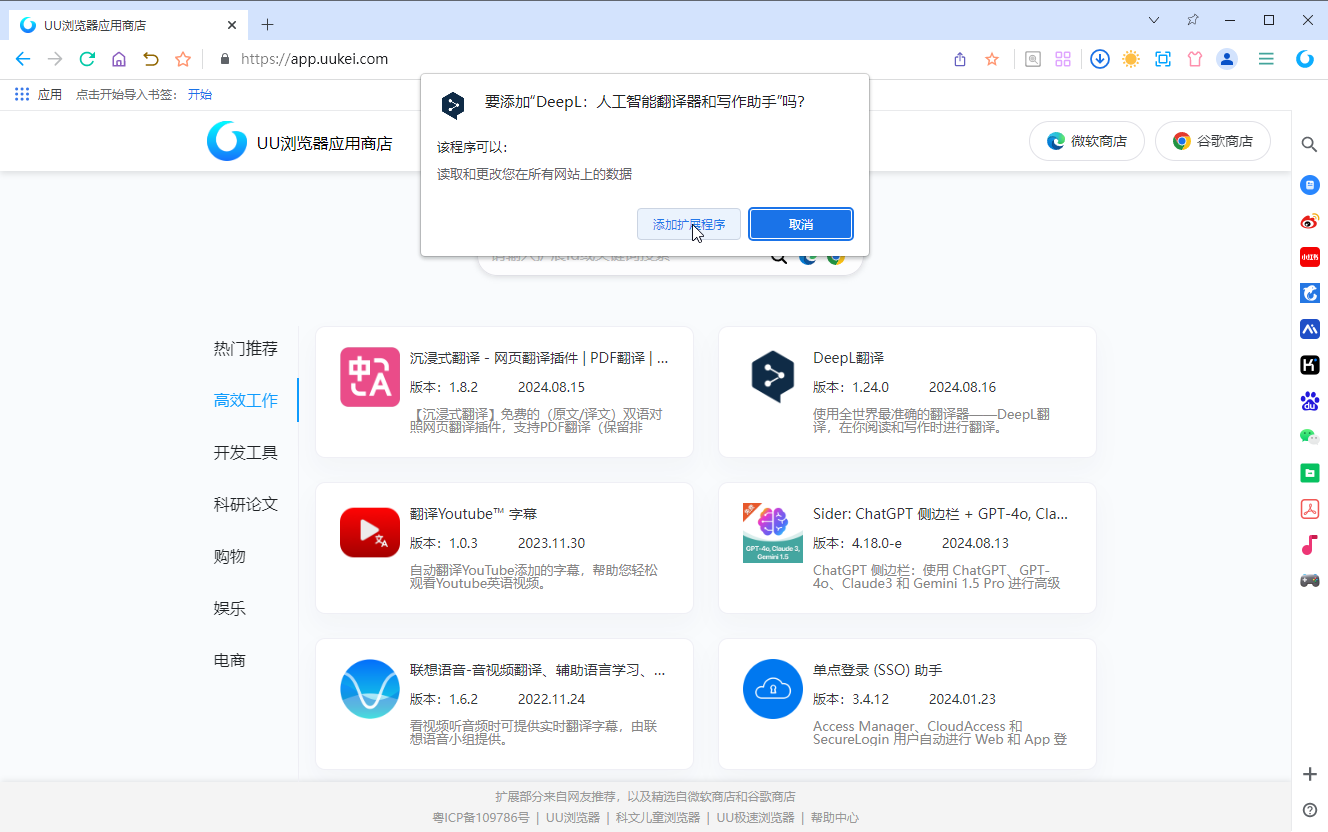This screenshot has width=1328, height=832.
Task: Open the 谷歌商店 link
Action: coord(1212,141)
